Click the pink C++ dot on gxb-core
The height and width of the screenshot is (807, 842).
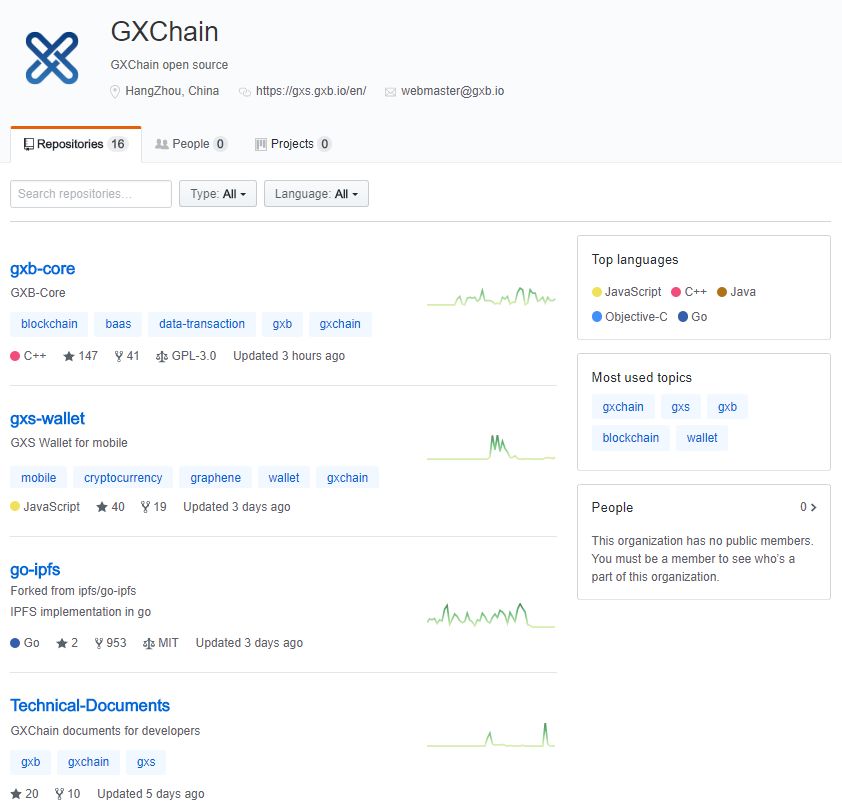tap(15, 356)
